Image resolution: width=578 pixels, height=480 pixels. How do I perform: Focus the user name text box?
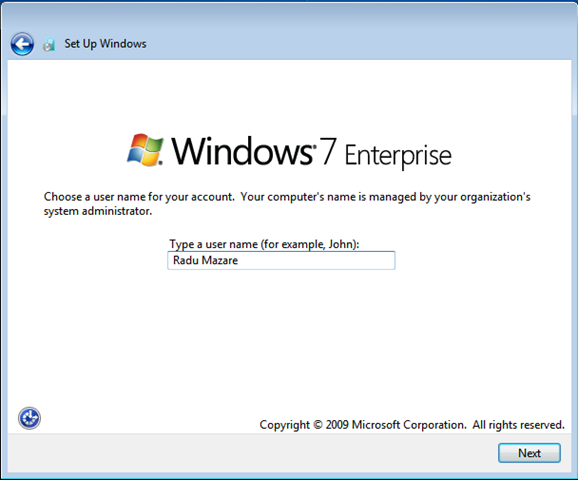tap(281, 260)
